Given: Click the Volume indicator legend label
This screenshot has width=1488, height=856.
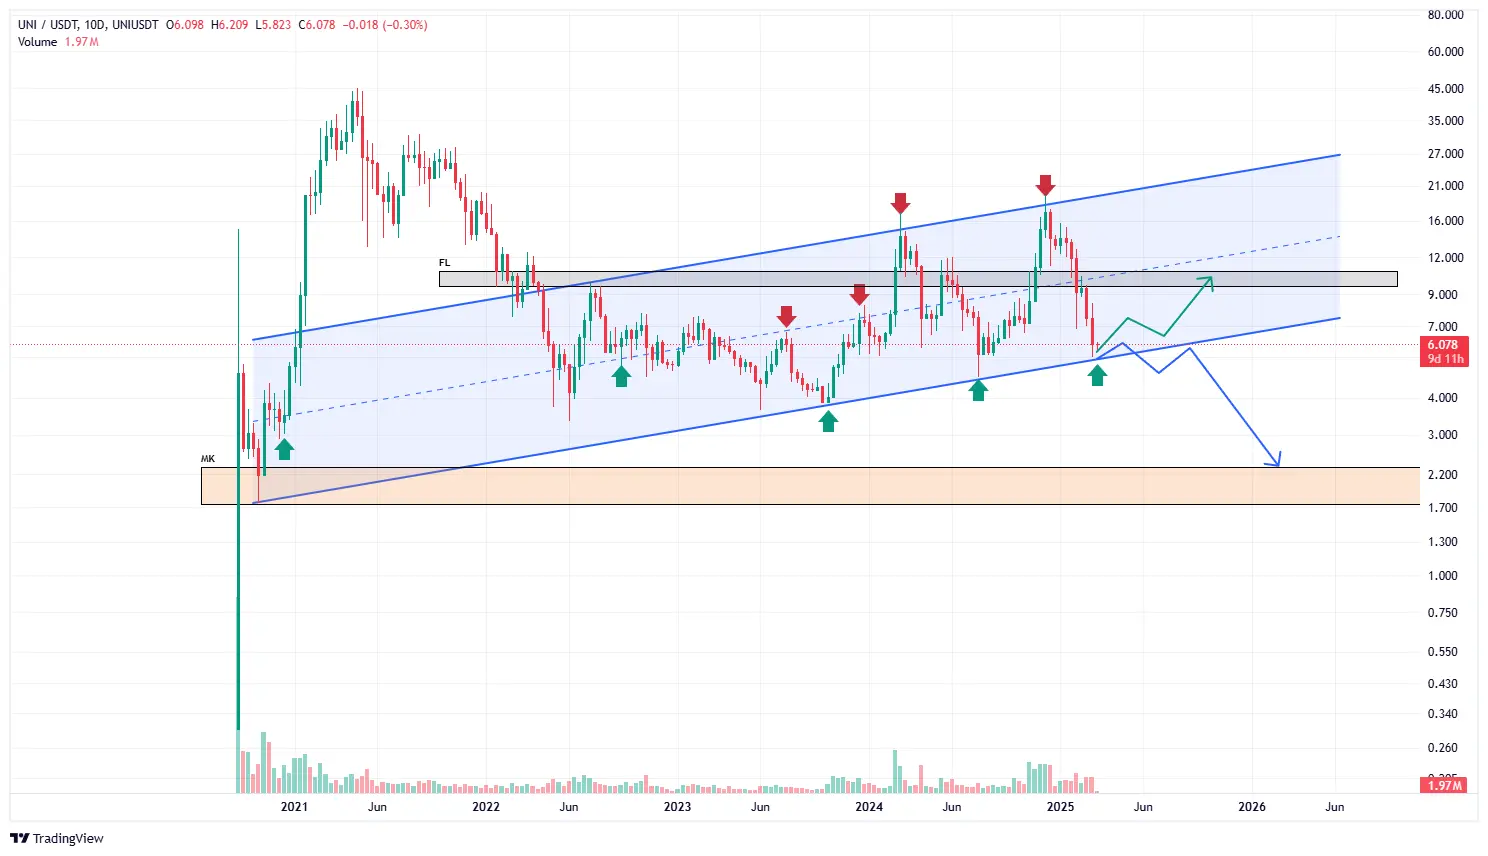Looking at the screenshot, I should 38,42.
